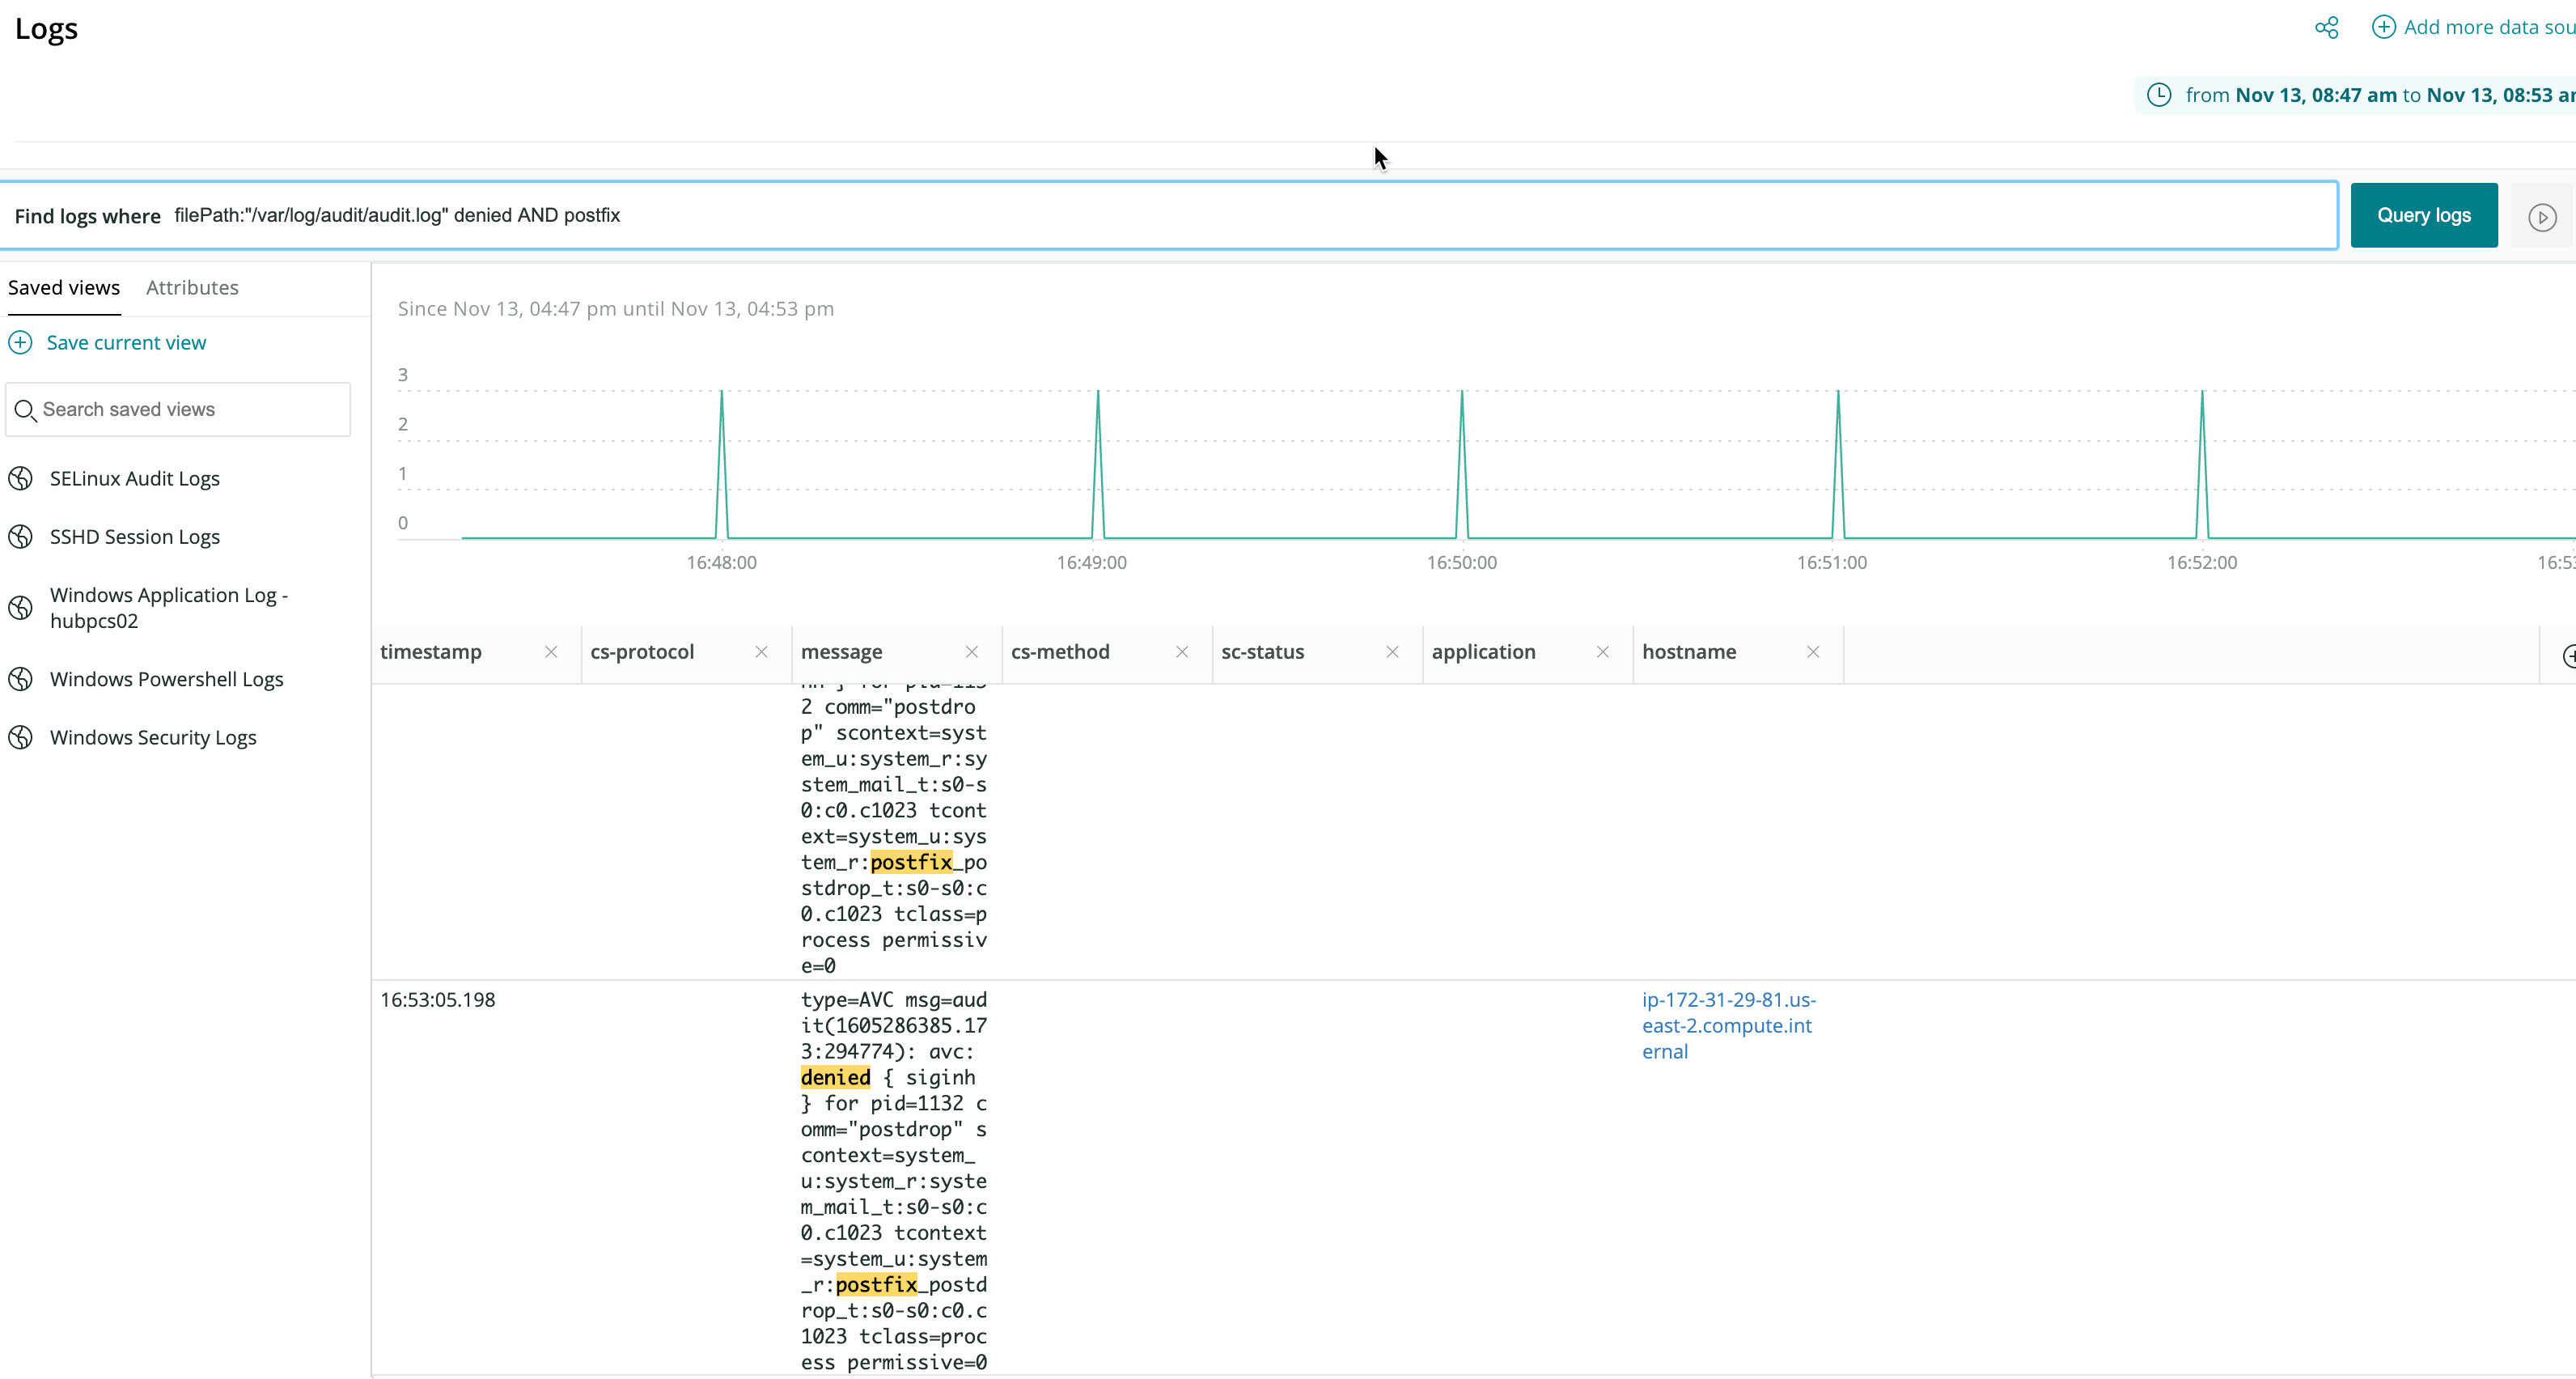The width and height of the screenshot is (2576, 1379).
Task: Click the 'Since Nov 13, 04:47 pm' chart caption
Action: pyautogui.click(x=616, y=309)
